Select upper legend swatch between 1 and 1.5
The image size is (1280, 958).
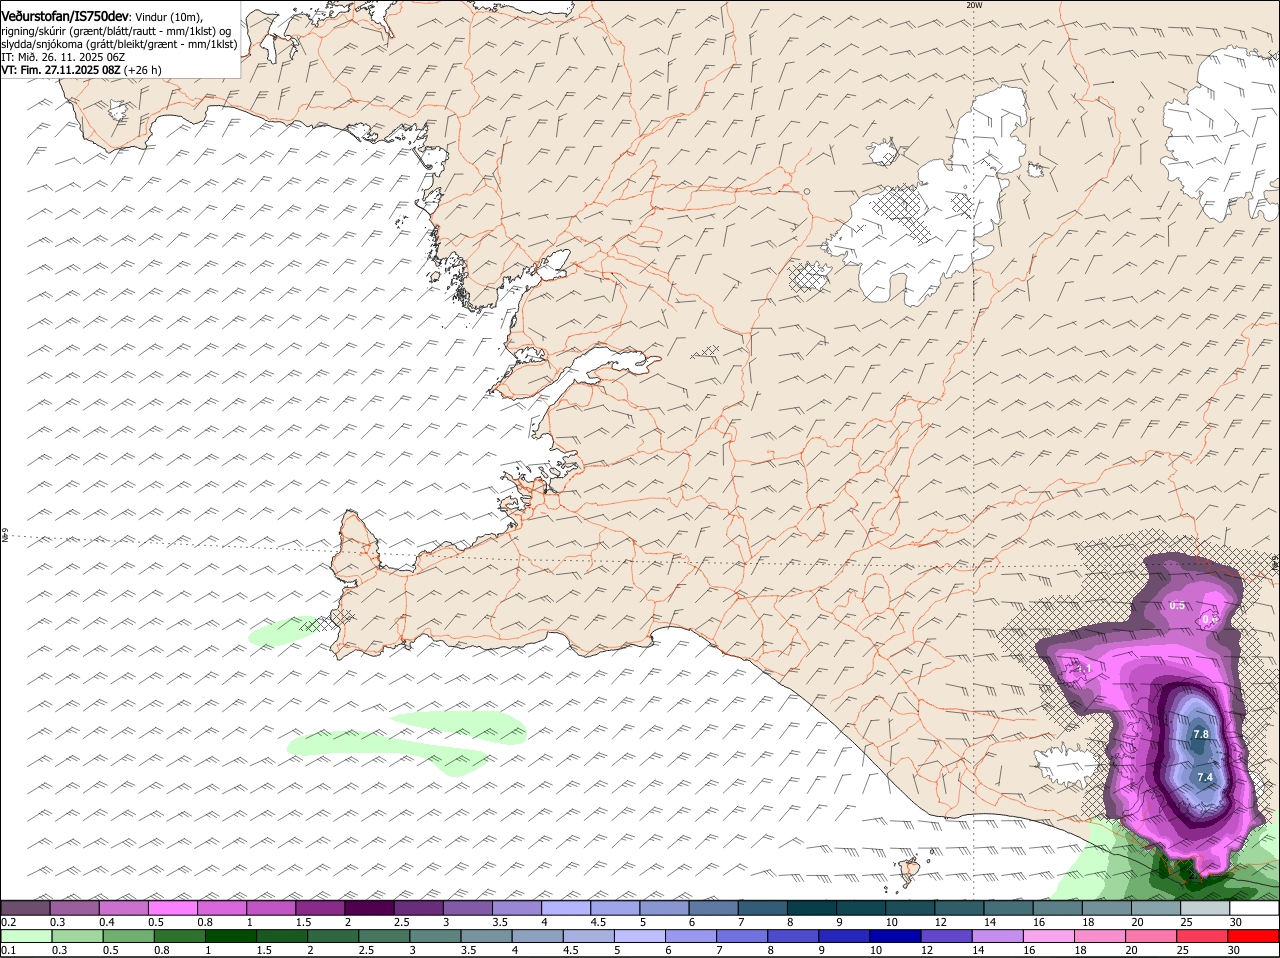271,908
